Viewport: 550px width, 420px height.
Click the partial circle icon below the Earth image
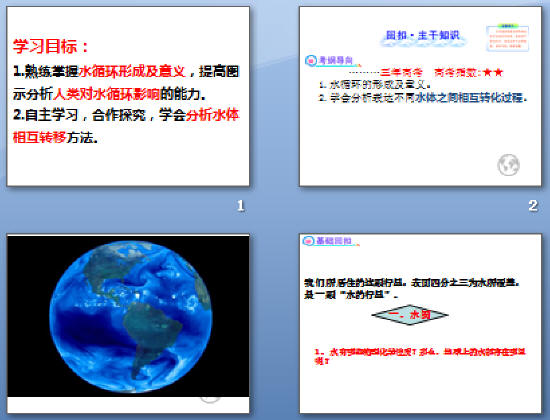click(x=210, y=400)
